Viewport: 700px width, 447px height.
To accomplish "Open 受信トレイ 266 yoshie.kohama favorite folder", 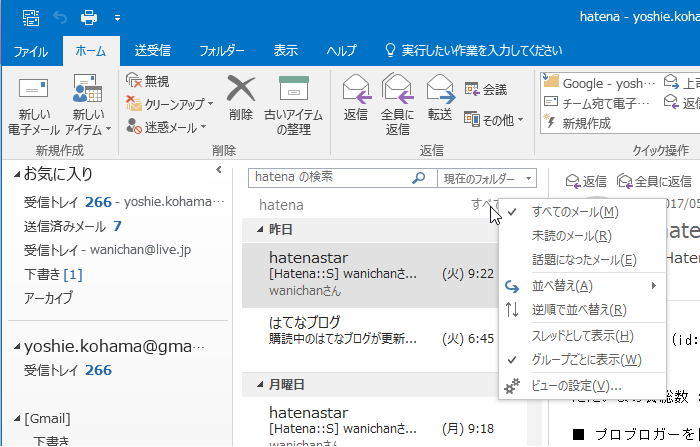I will (124, 202).
